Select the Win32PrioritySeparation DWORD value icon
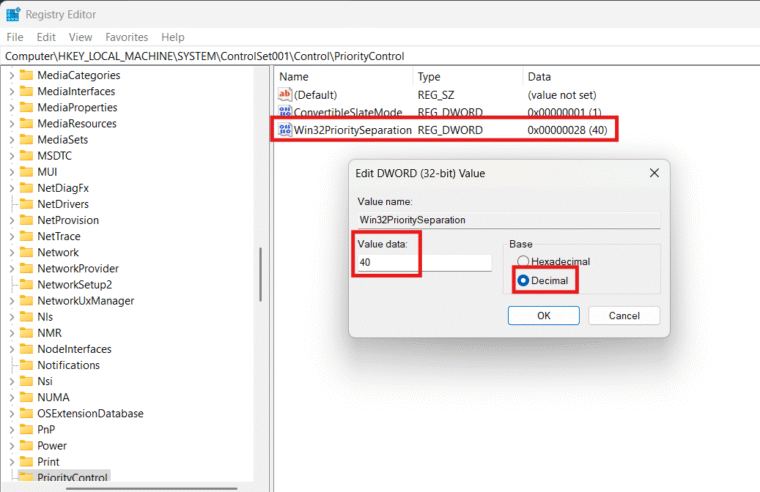The image size is (760, 492). pyautogui.click(x=286, y=130)
